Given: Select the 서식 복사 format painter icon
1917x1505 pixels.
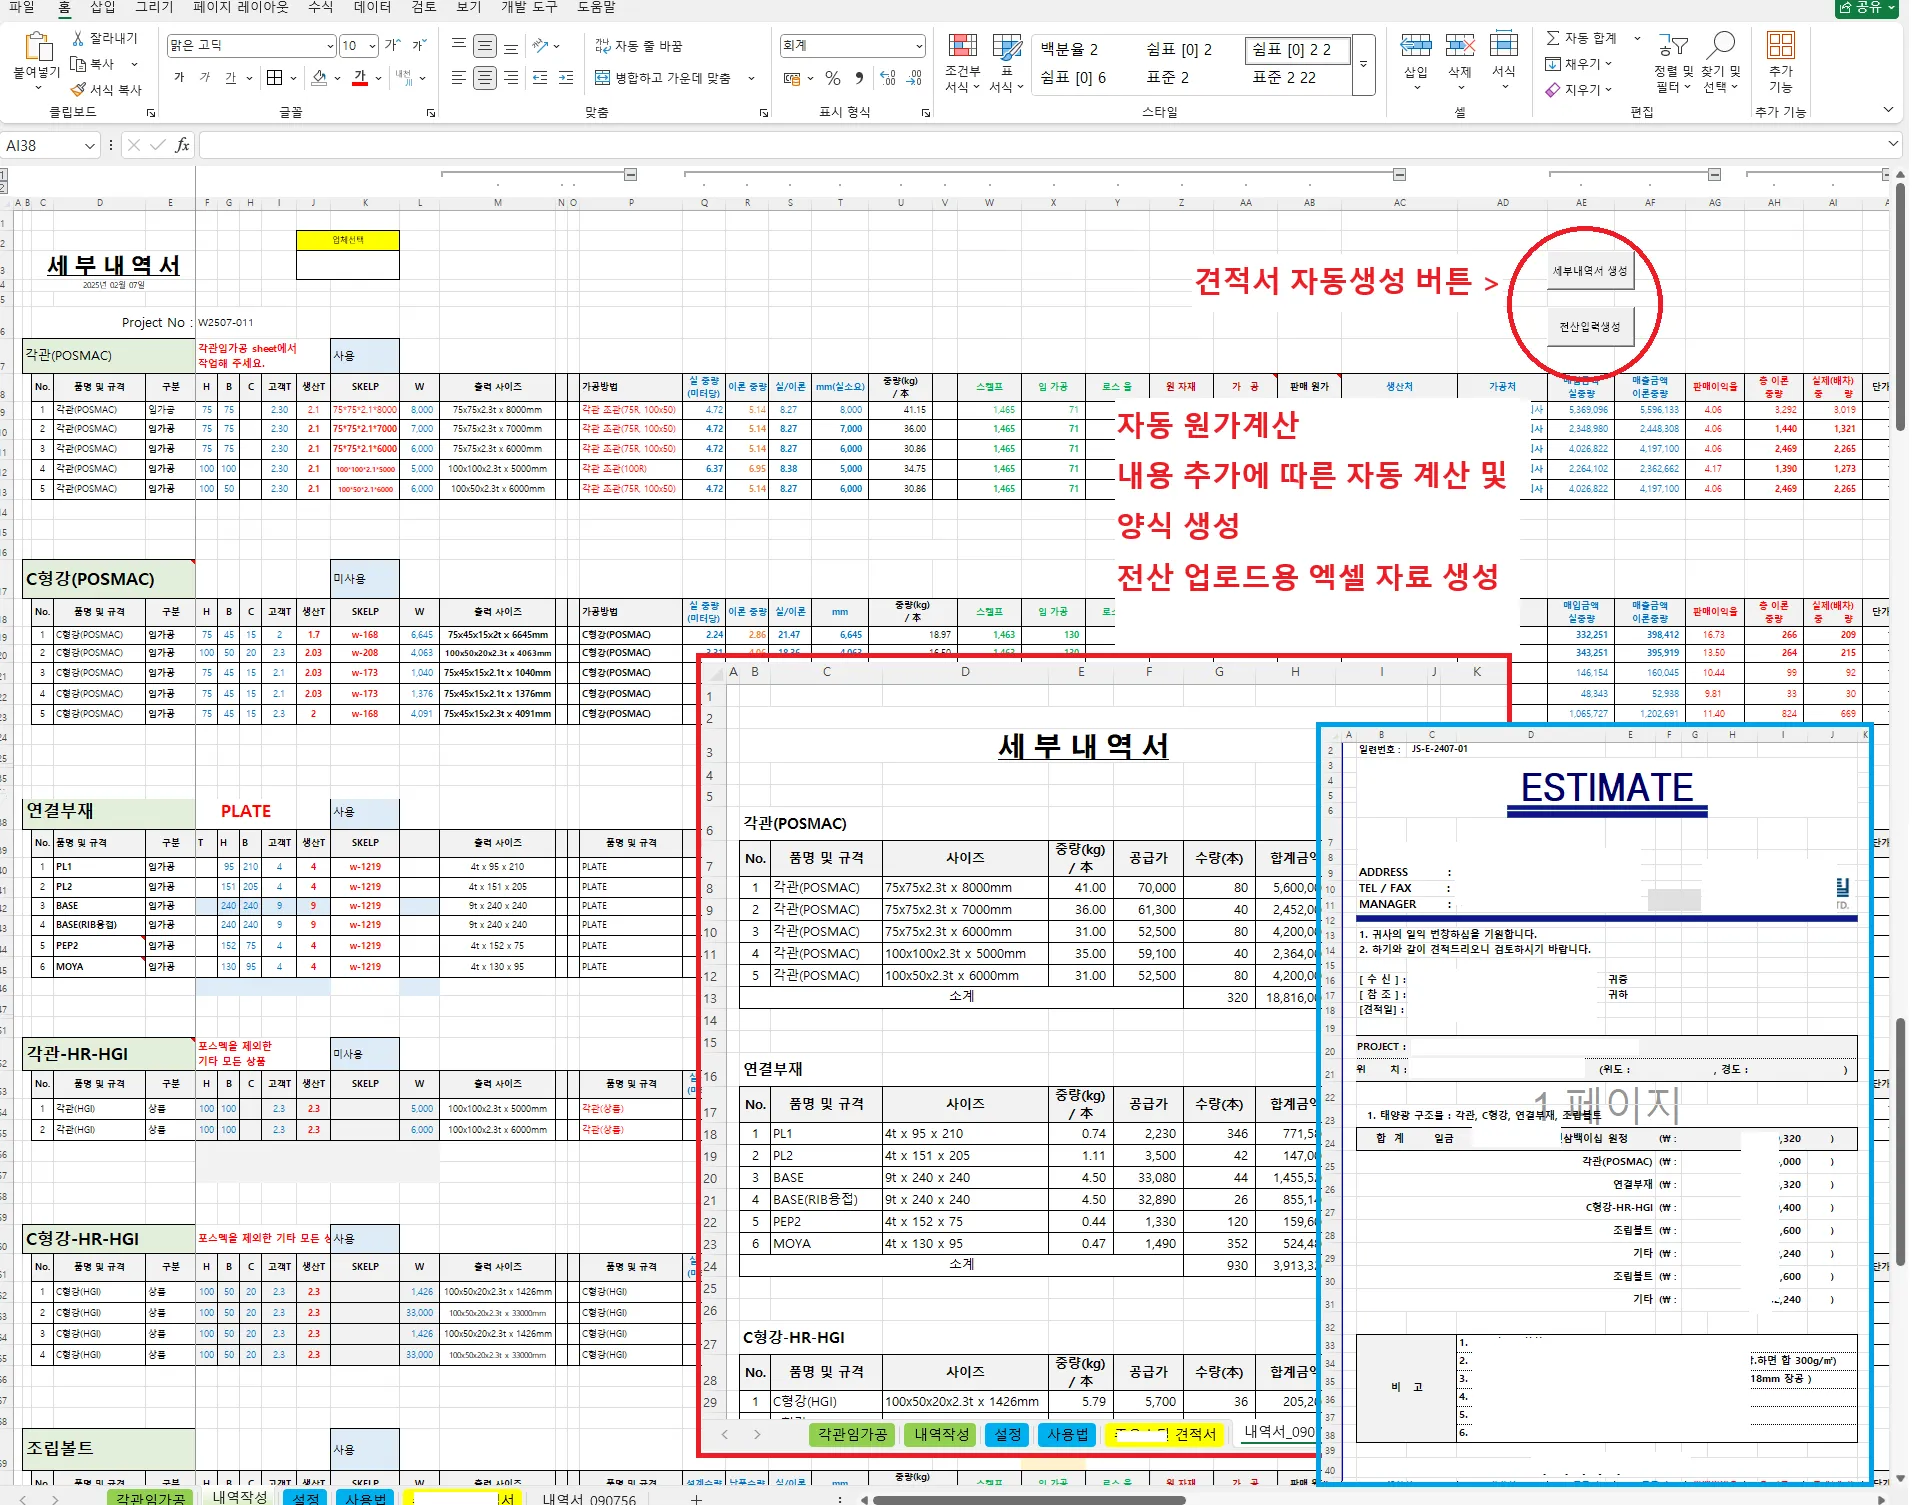Looking at the screenshot, I should 78,88.
